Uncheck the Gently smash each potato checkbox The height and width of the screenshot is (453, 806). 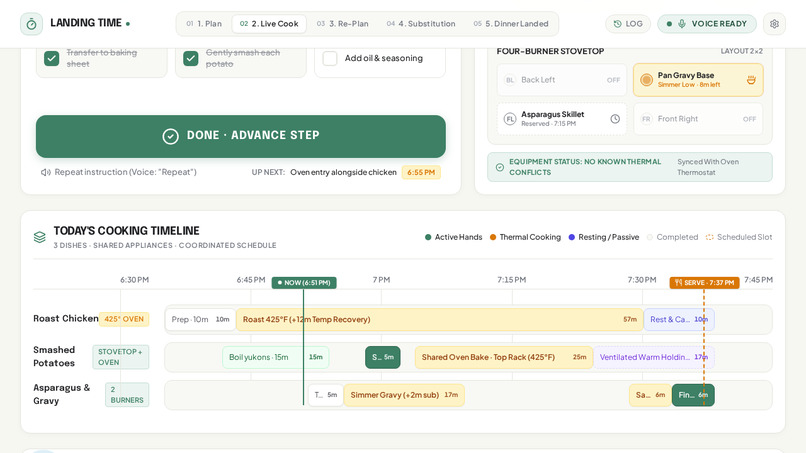tap(191, 58)
